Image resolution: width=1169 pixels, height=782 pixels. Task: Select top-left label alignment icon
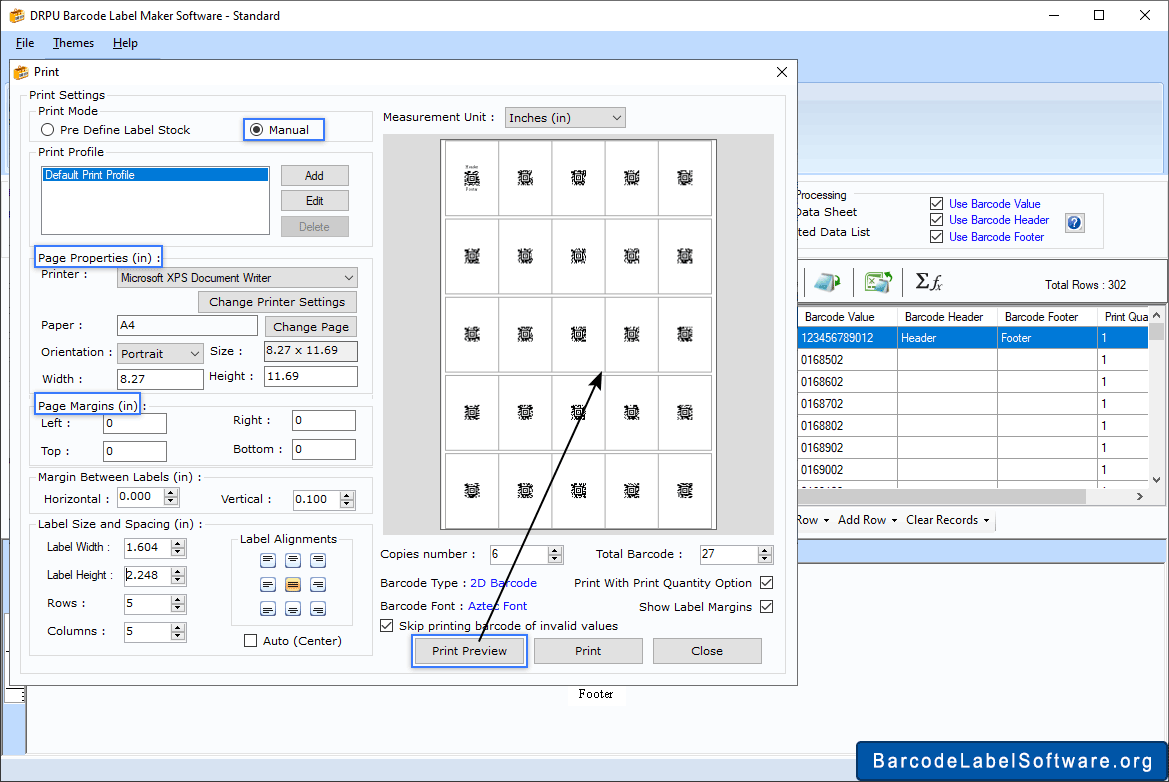coord(268,560)
